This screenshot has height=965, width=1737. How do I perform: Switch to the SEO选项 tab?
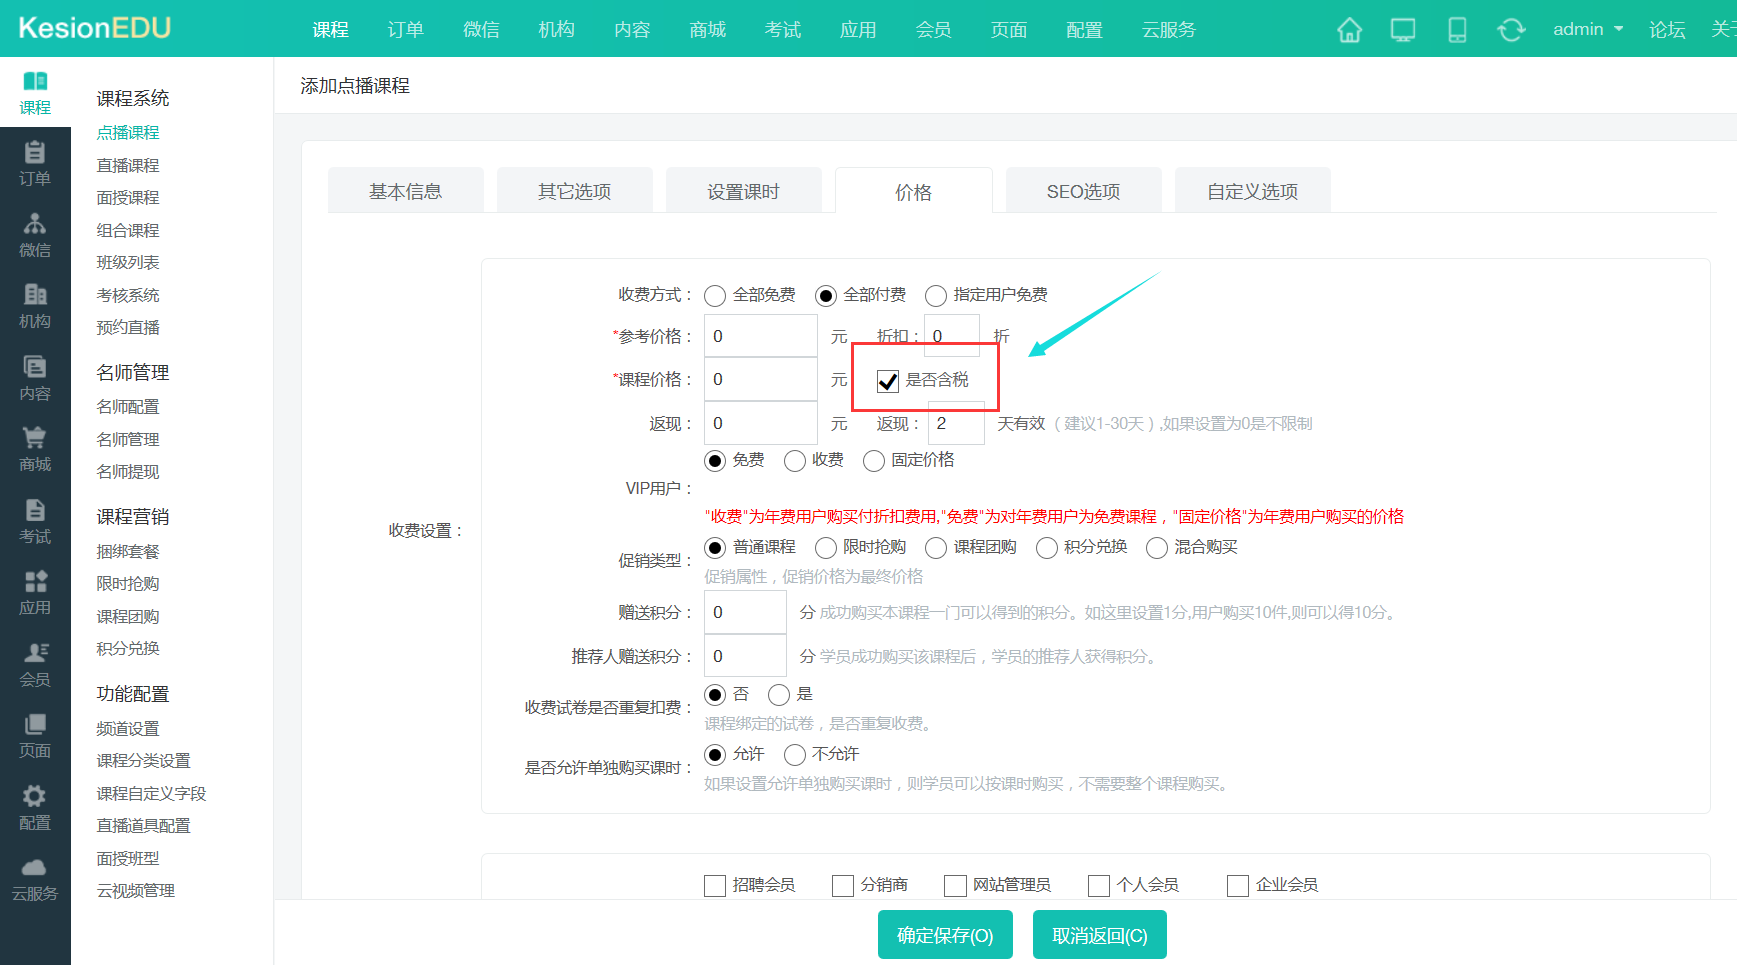(x=1083, y=190)
